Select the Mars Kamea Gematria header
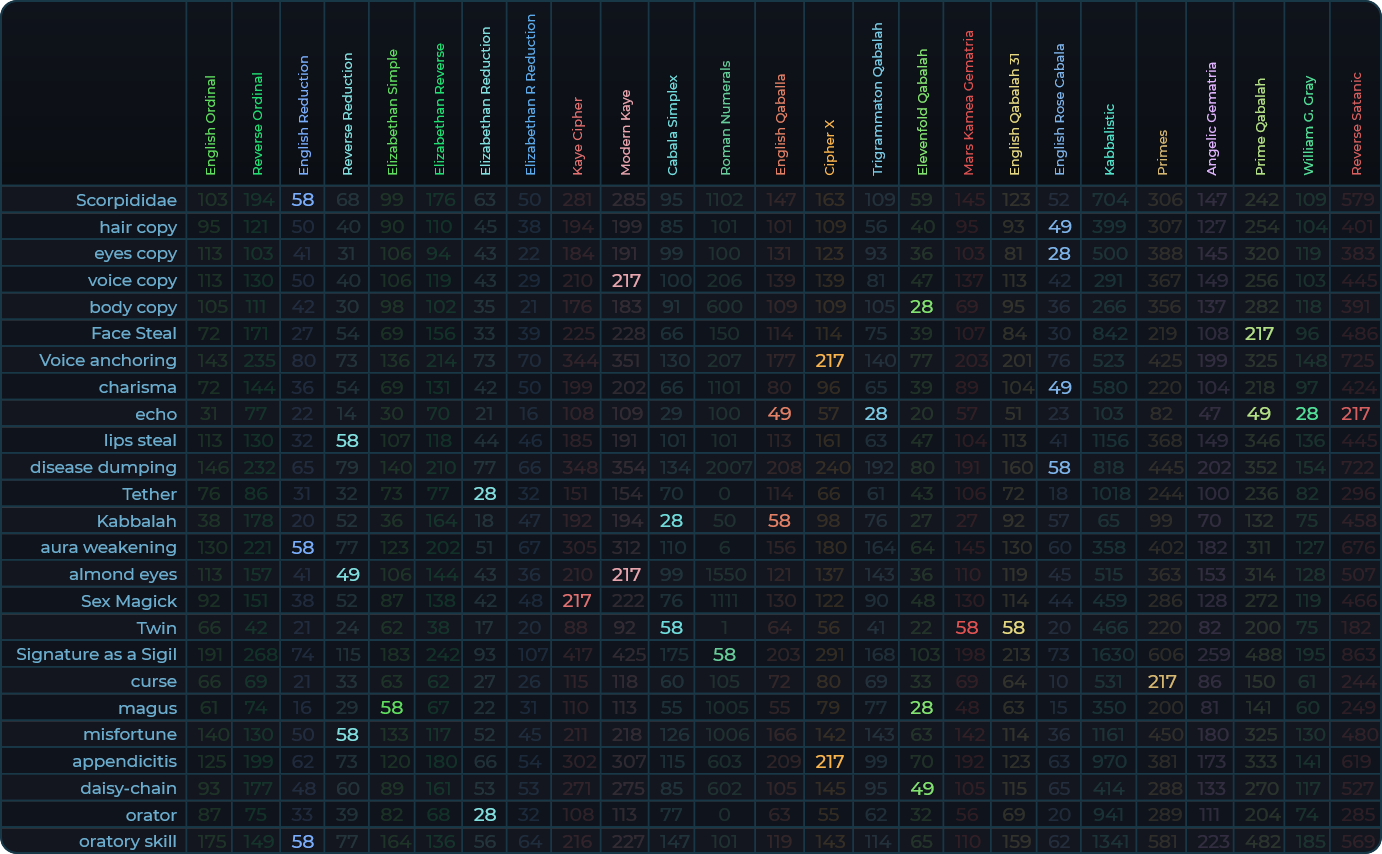Screen dimensions: 1382x854 (x=968, y=102)
